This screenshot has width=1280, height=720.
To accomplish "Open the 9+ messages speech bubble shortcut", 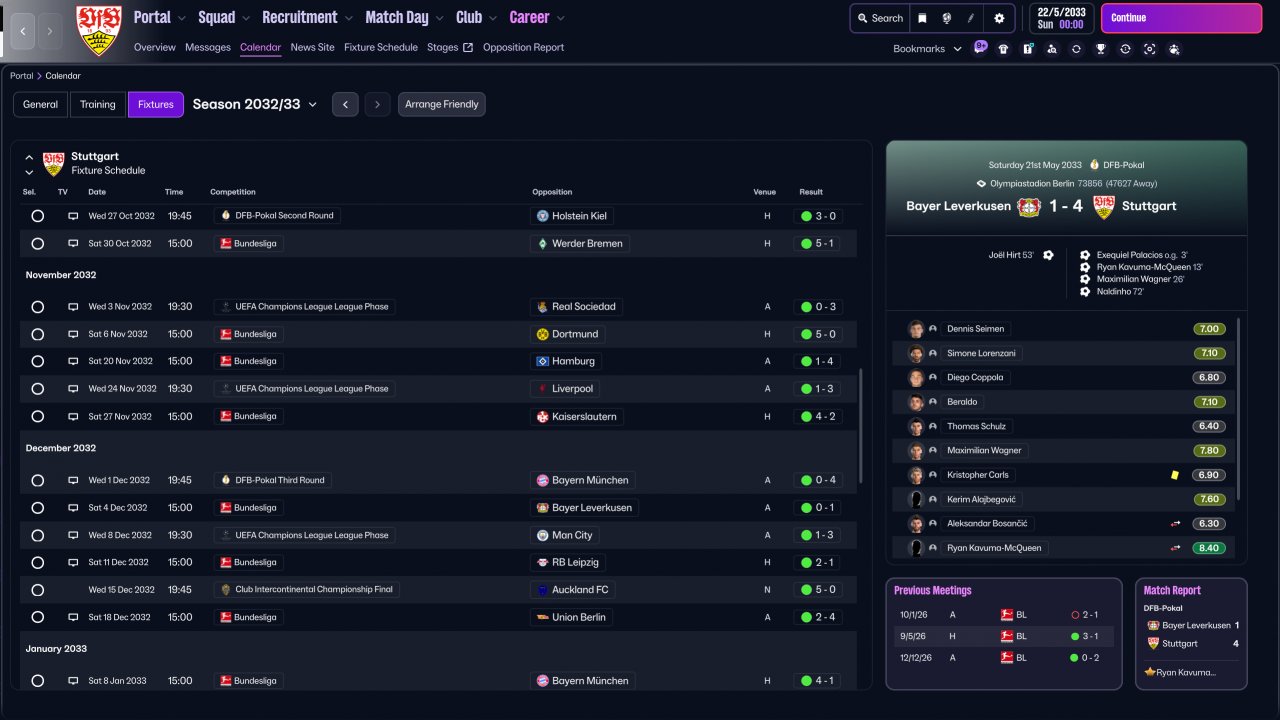I will coord(980,47).
